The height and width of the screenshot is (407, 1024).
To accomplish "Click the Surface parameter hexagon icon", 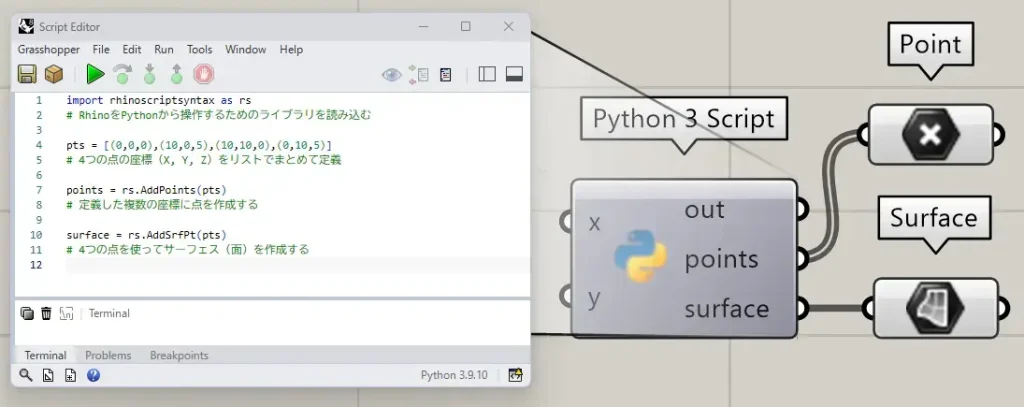I will point(932,307).
